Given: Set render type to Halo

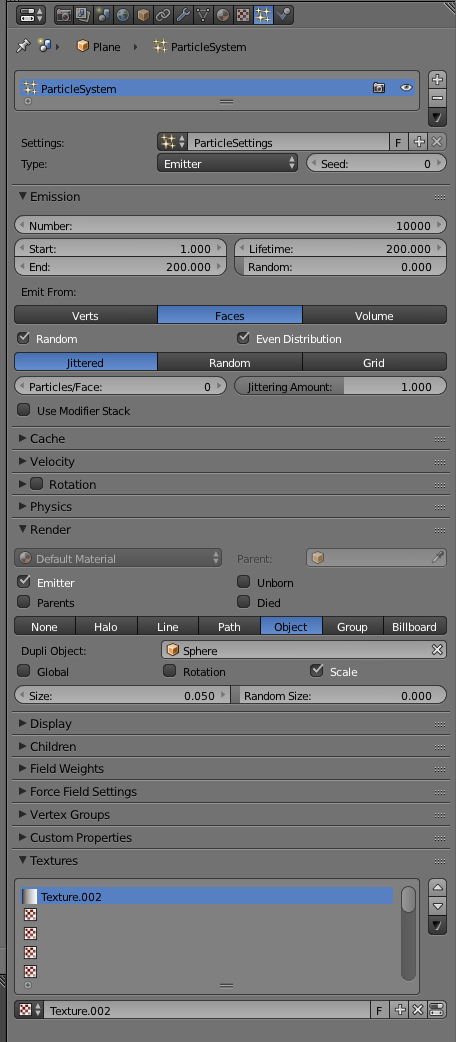Looking at the screenshot, I should pyautogui.click(x=106, y=627).
